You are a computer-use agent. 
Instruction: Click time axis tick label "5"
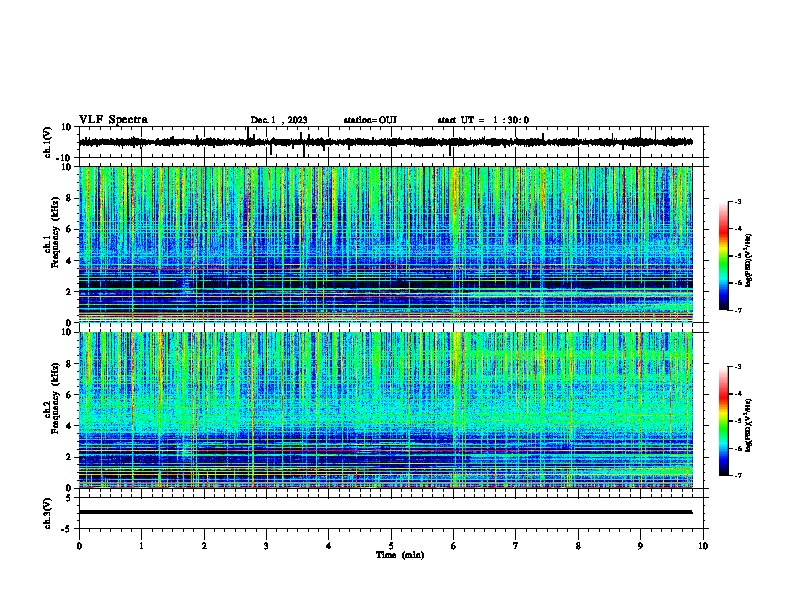point(391,546)
